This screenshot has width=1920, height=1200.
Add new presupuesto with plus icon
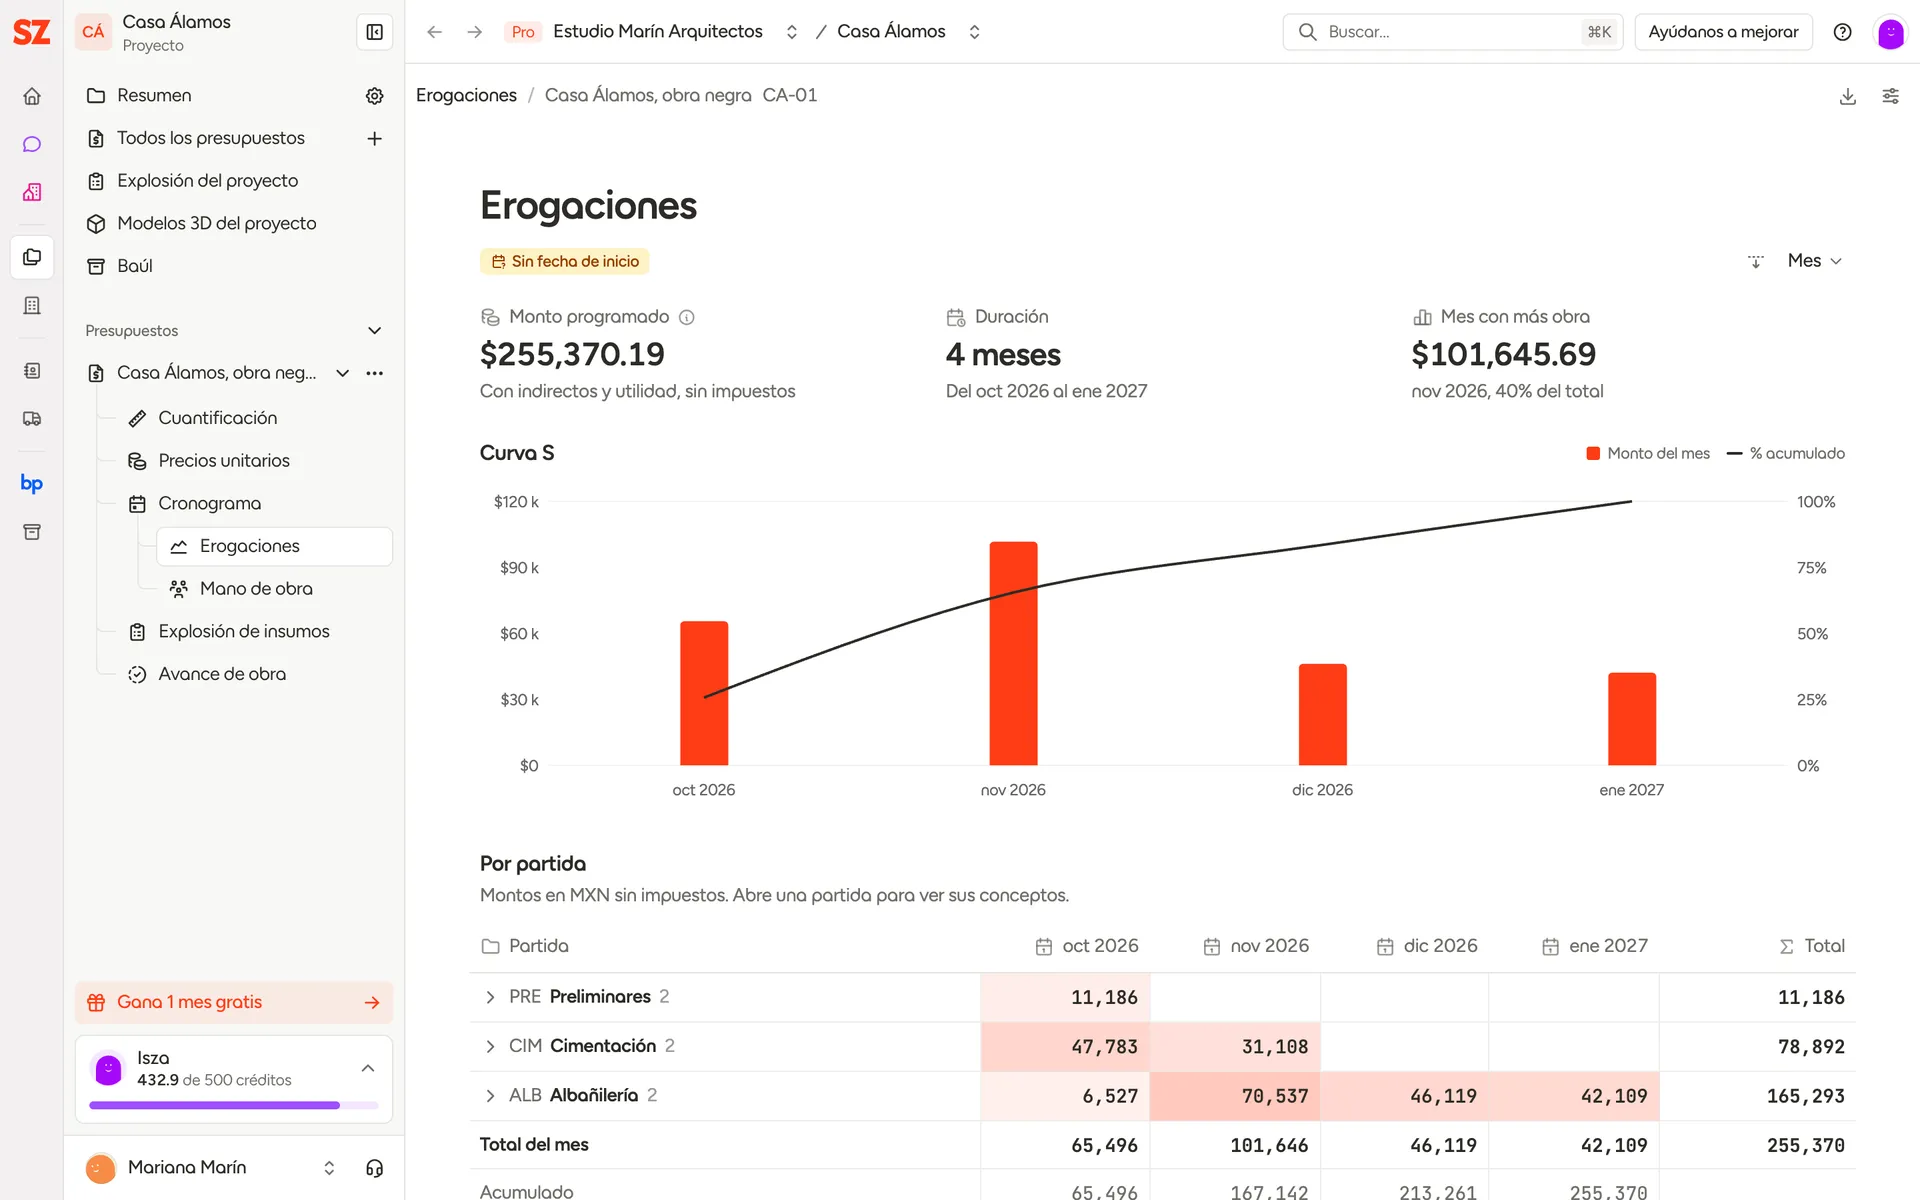click(375, 138)
